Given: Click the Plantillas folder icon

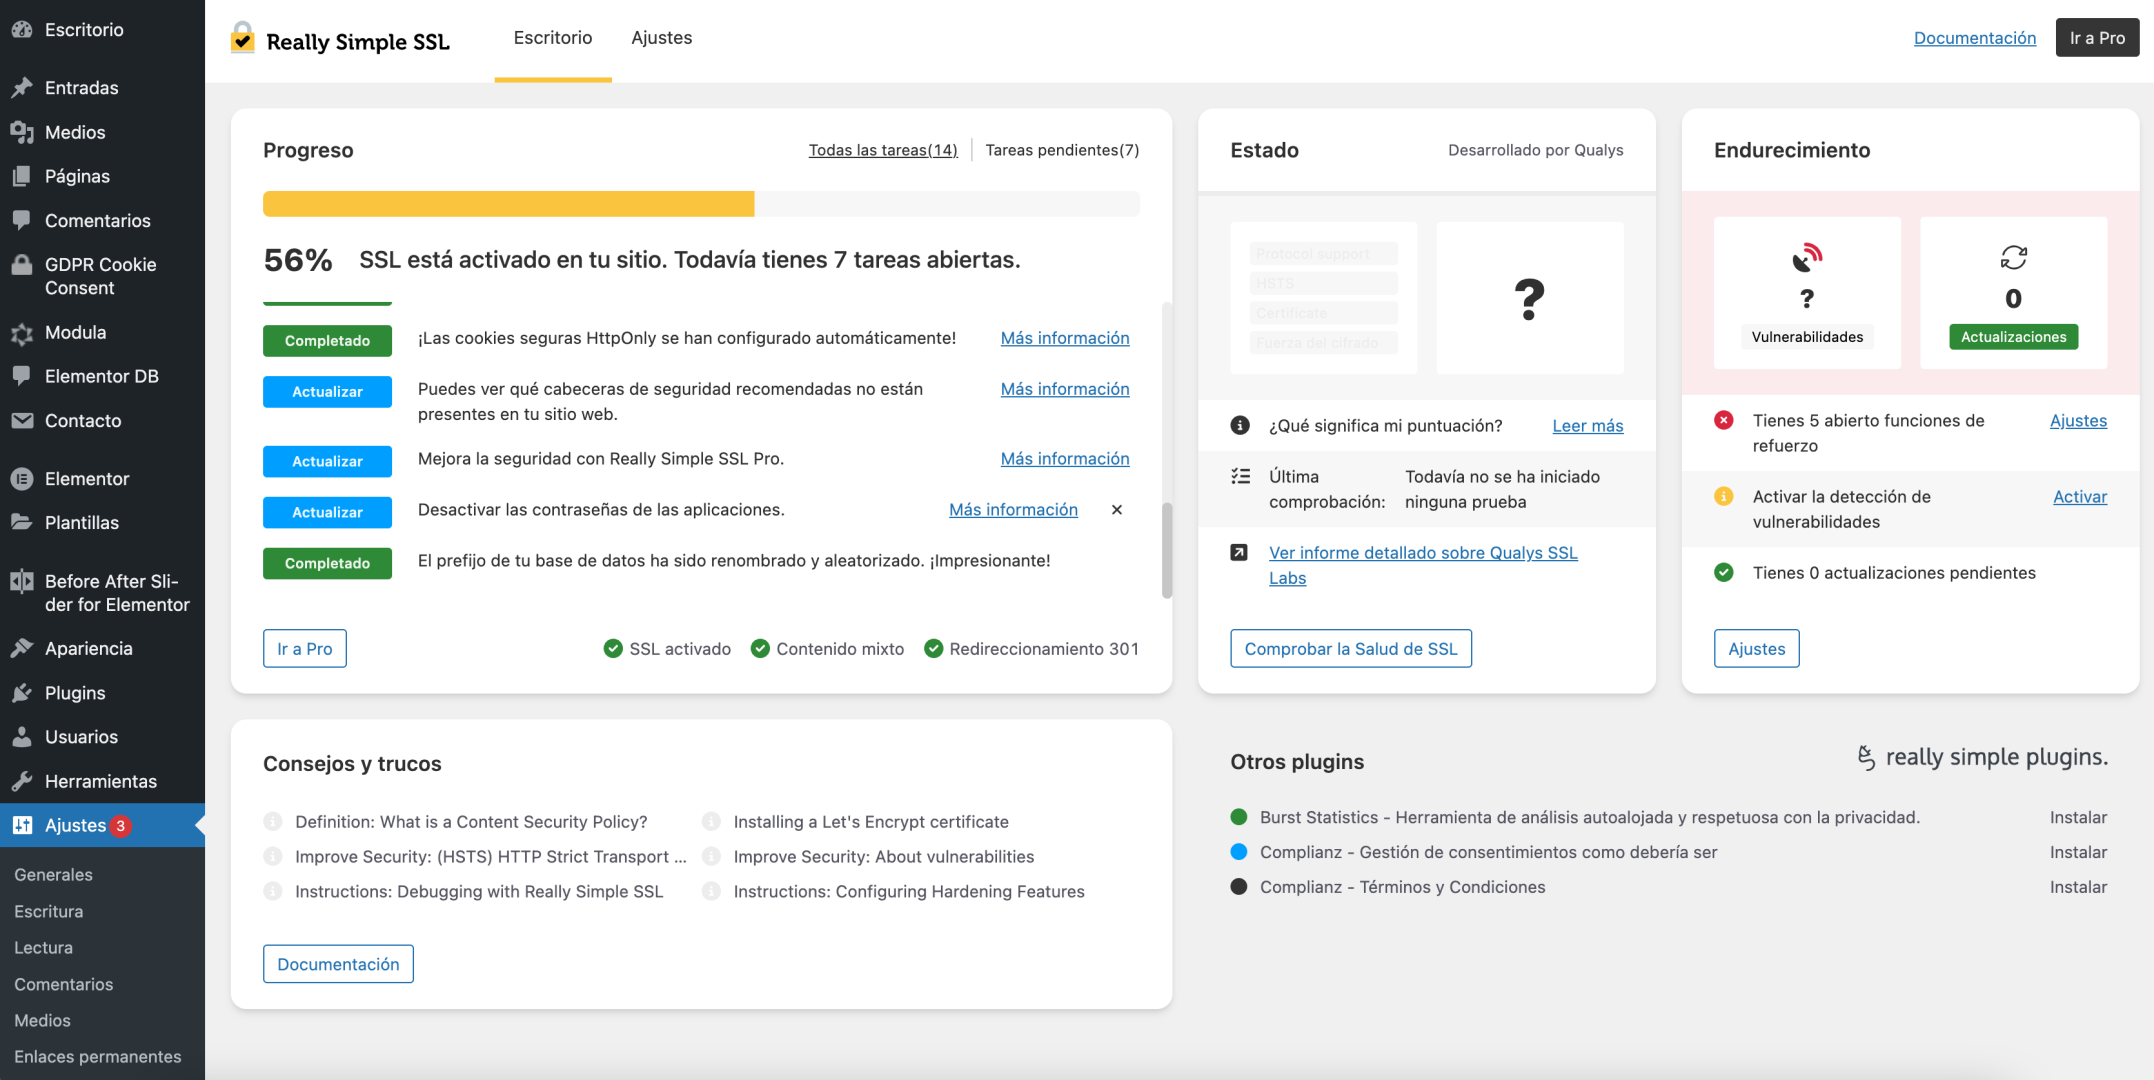Looking at the screenshot, I should (22, 522).
